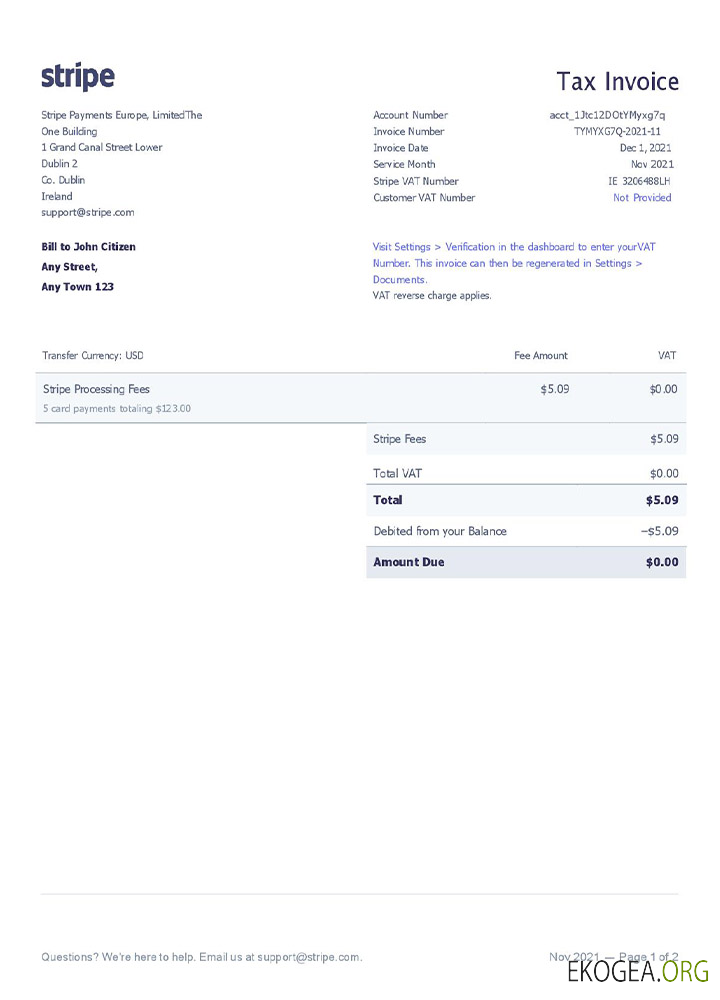
Task: Click the footer support email line
Action: click(202, 957)
